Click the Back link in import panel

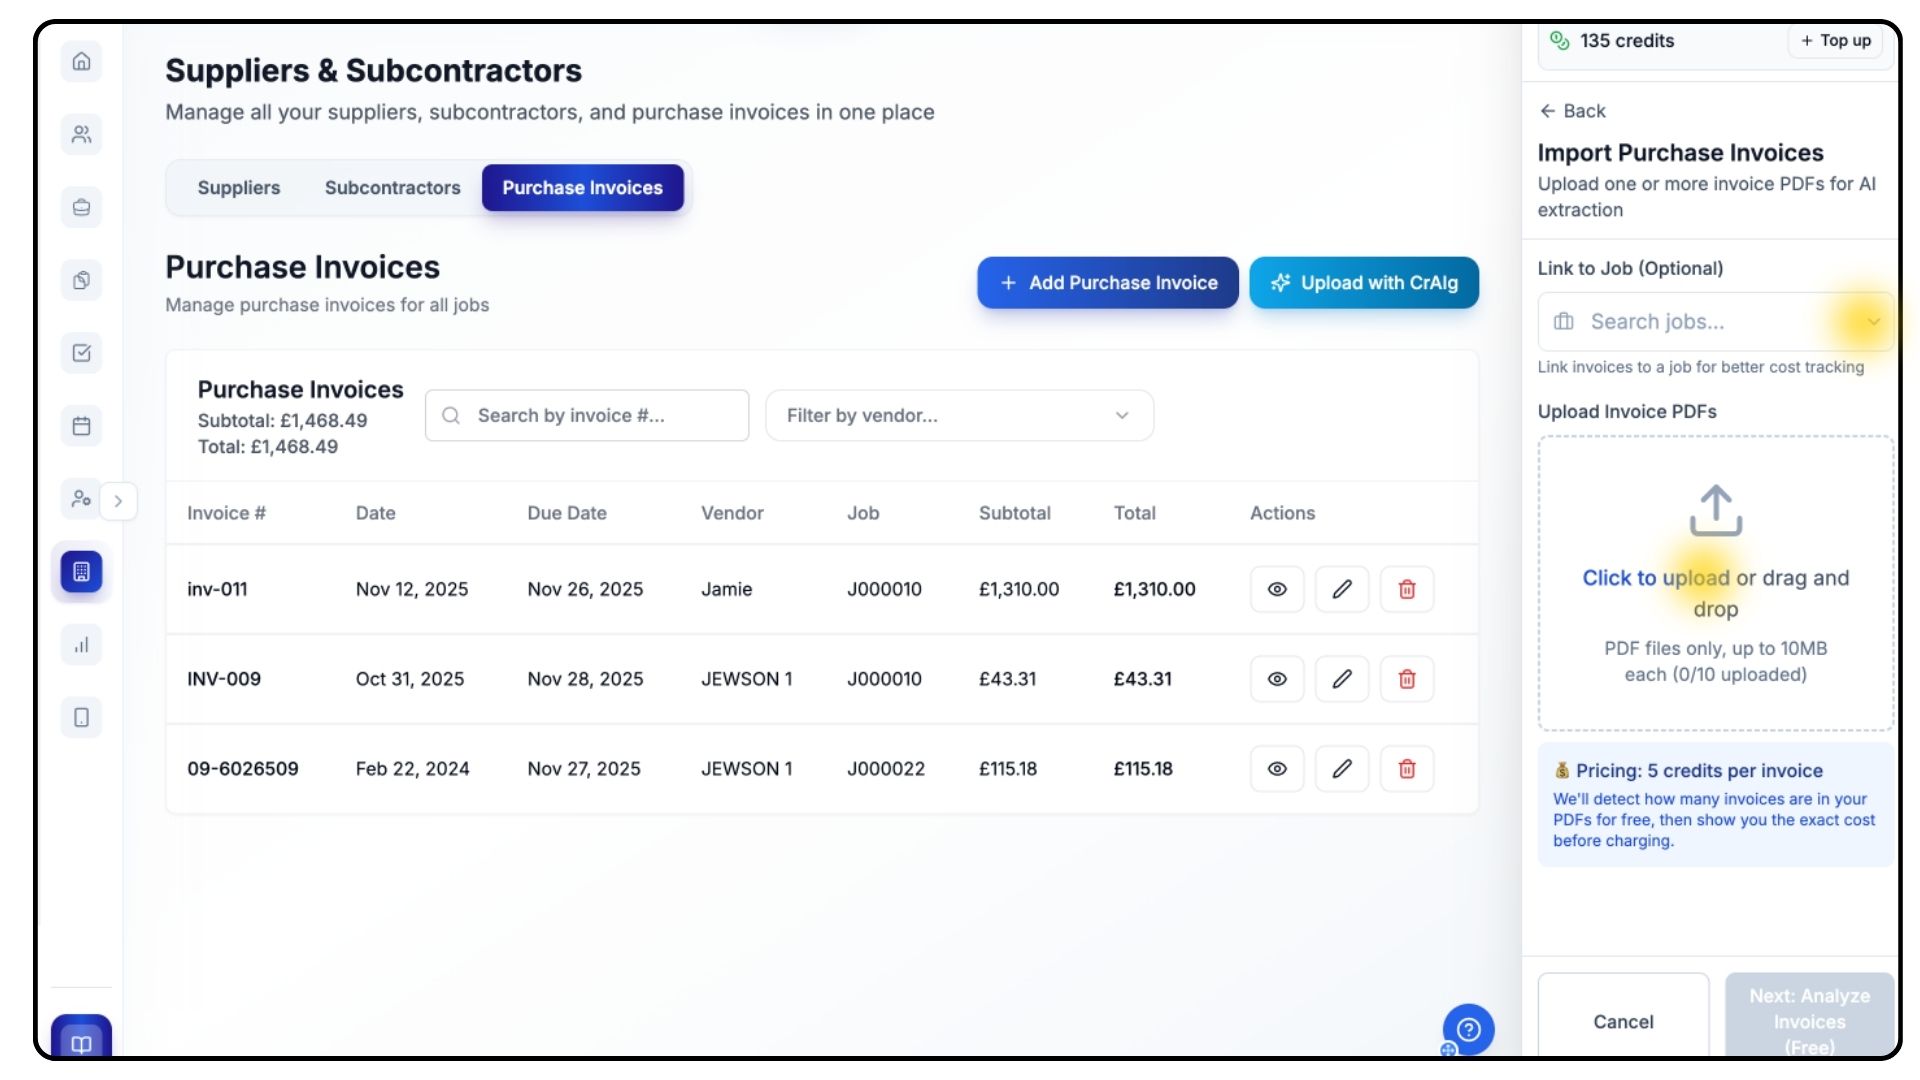pos(1572,111)
